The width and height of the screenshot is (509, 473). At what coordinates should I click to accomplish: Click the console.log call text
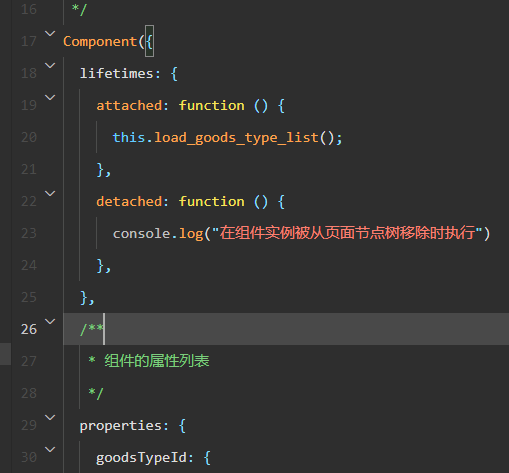pyautogui.click(x=158, y=234)
